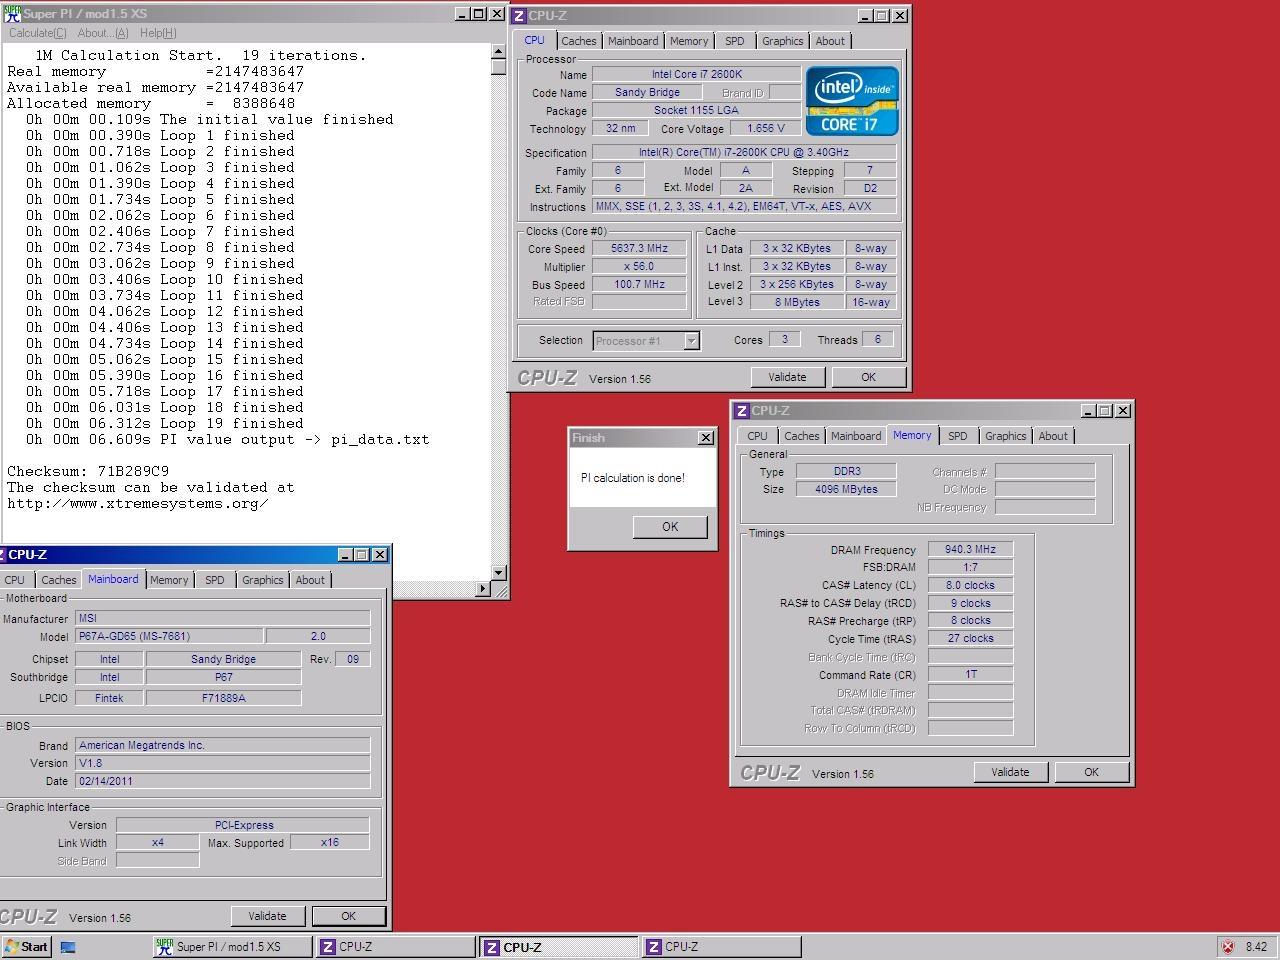Activate the third CPU-Z taskbar button
The image size is (1280, 960).
tap(722, 947)
